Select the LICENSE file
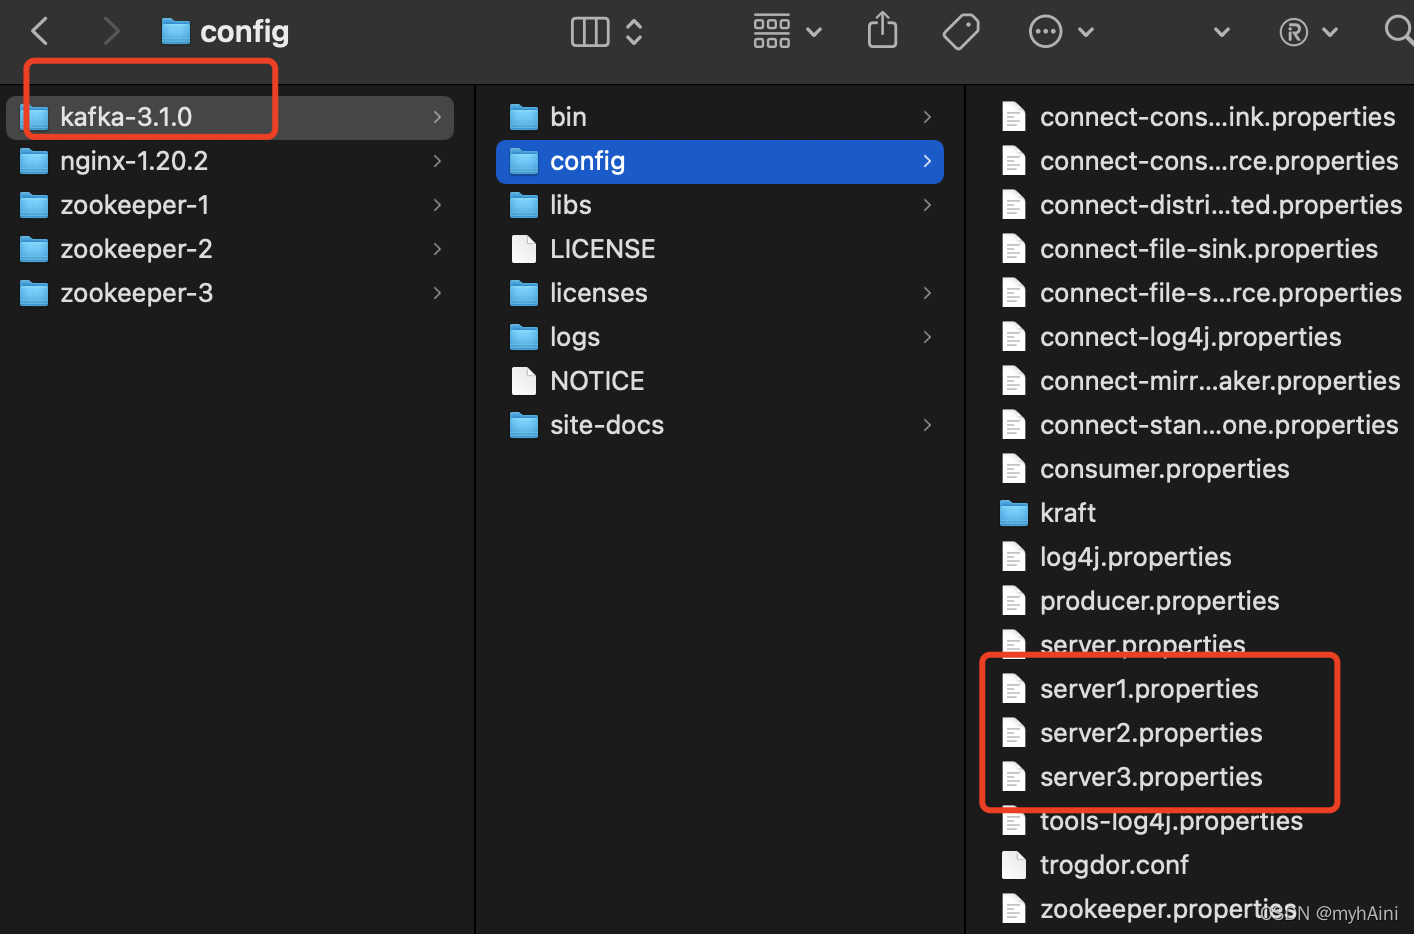Image resolution: width=1414 pixels, height=934 pixels. click(x=720, y=249)
